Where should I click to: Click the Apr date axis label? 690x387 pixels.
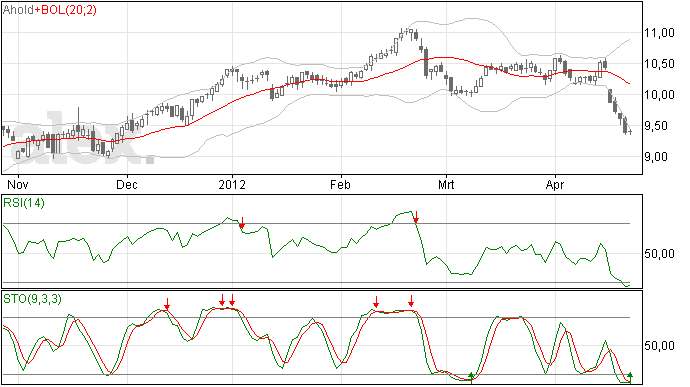(x=555, y=185)
